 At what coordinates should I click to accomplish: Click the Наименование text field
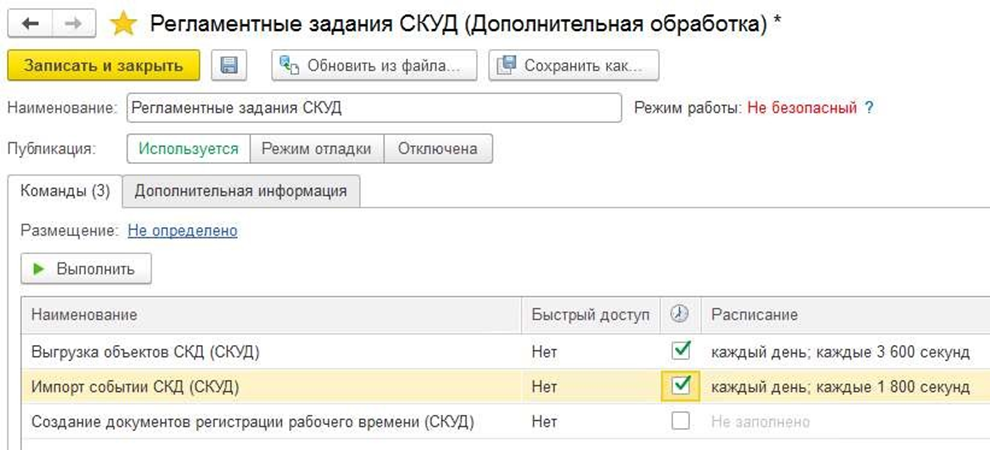(373, 108)
